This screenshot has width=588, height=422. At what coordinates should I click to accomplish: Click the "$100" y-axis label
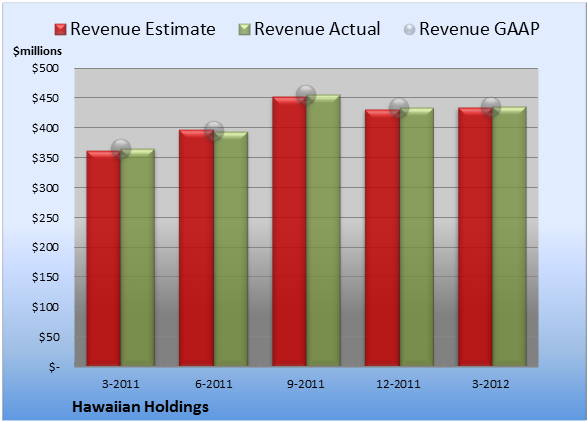coord(45,307)
